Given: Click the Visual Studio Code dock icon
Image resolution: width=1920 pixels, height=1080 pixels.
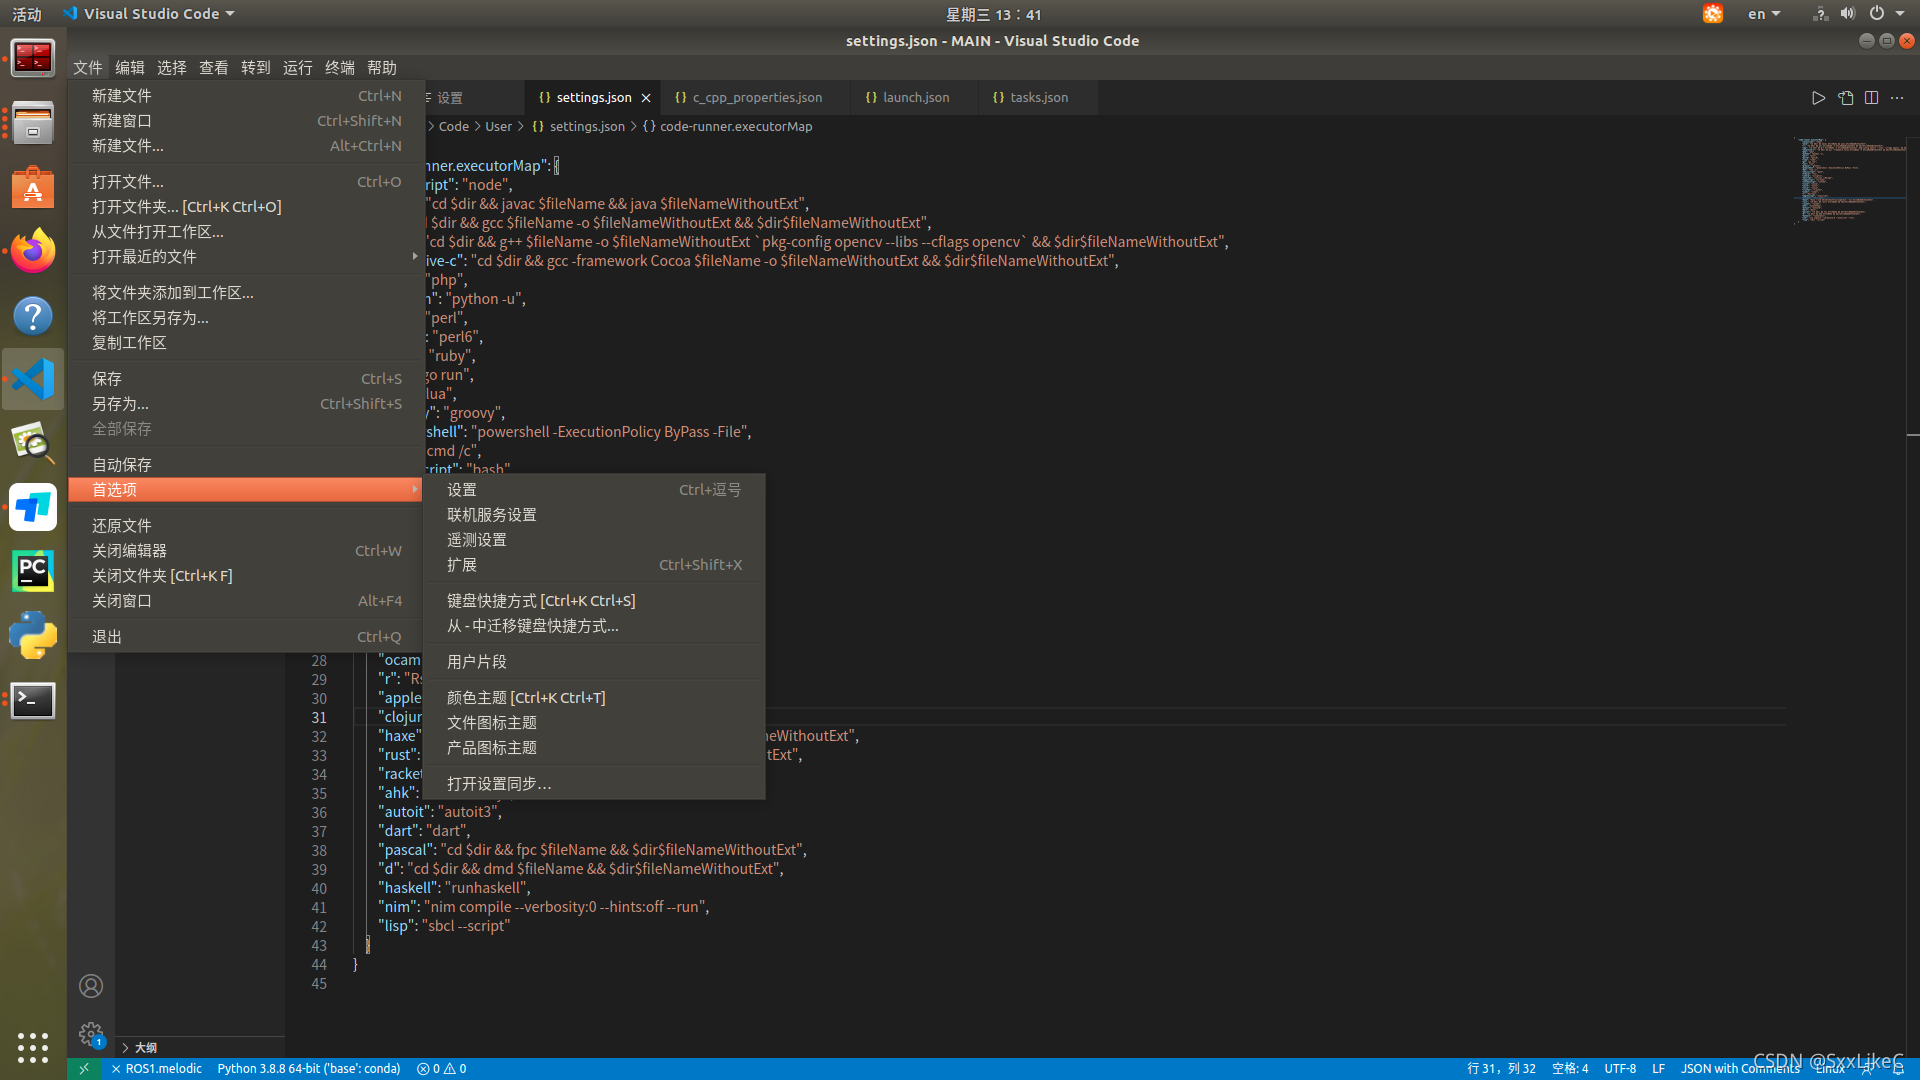Looking at the screenshot, I should pyautogui.click(x=33, y=379).
